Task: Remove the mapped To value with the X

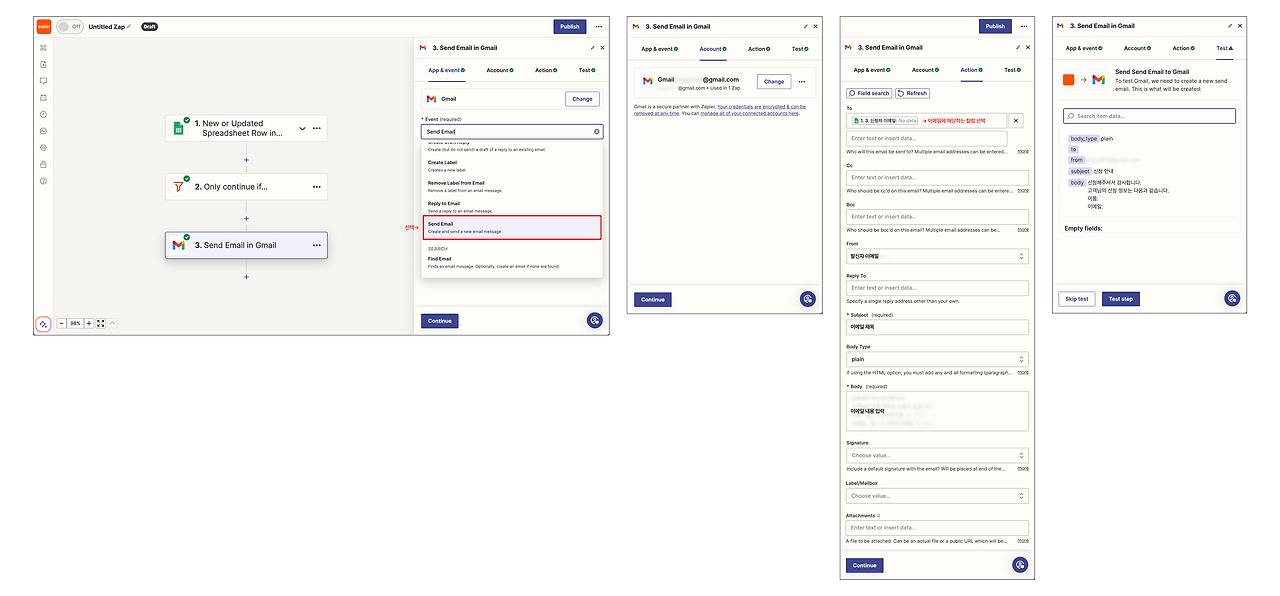Action: [1016, 120]
